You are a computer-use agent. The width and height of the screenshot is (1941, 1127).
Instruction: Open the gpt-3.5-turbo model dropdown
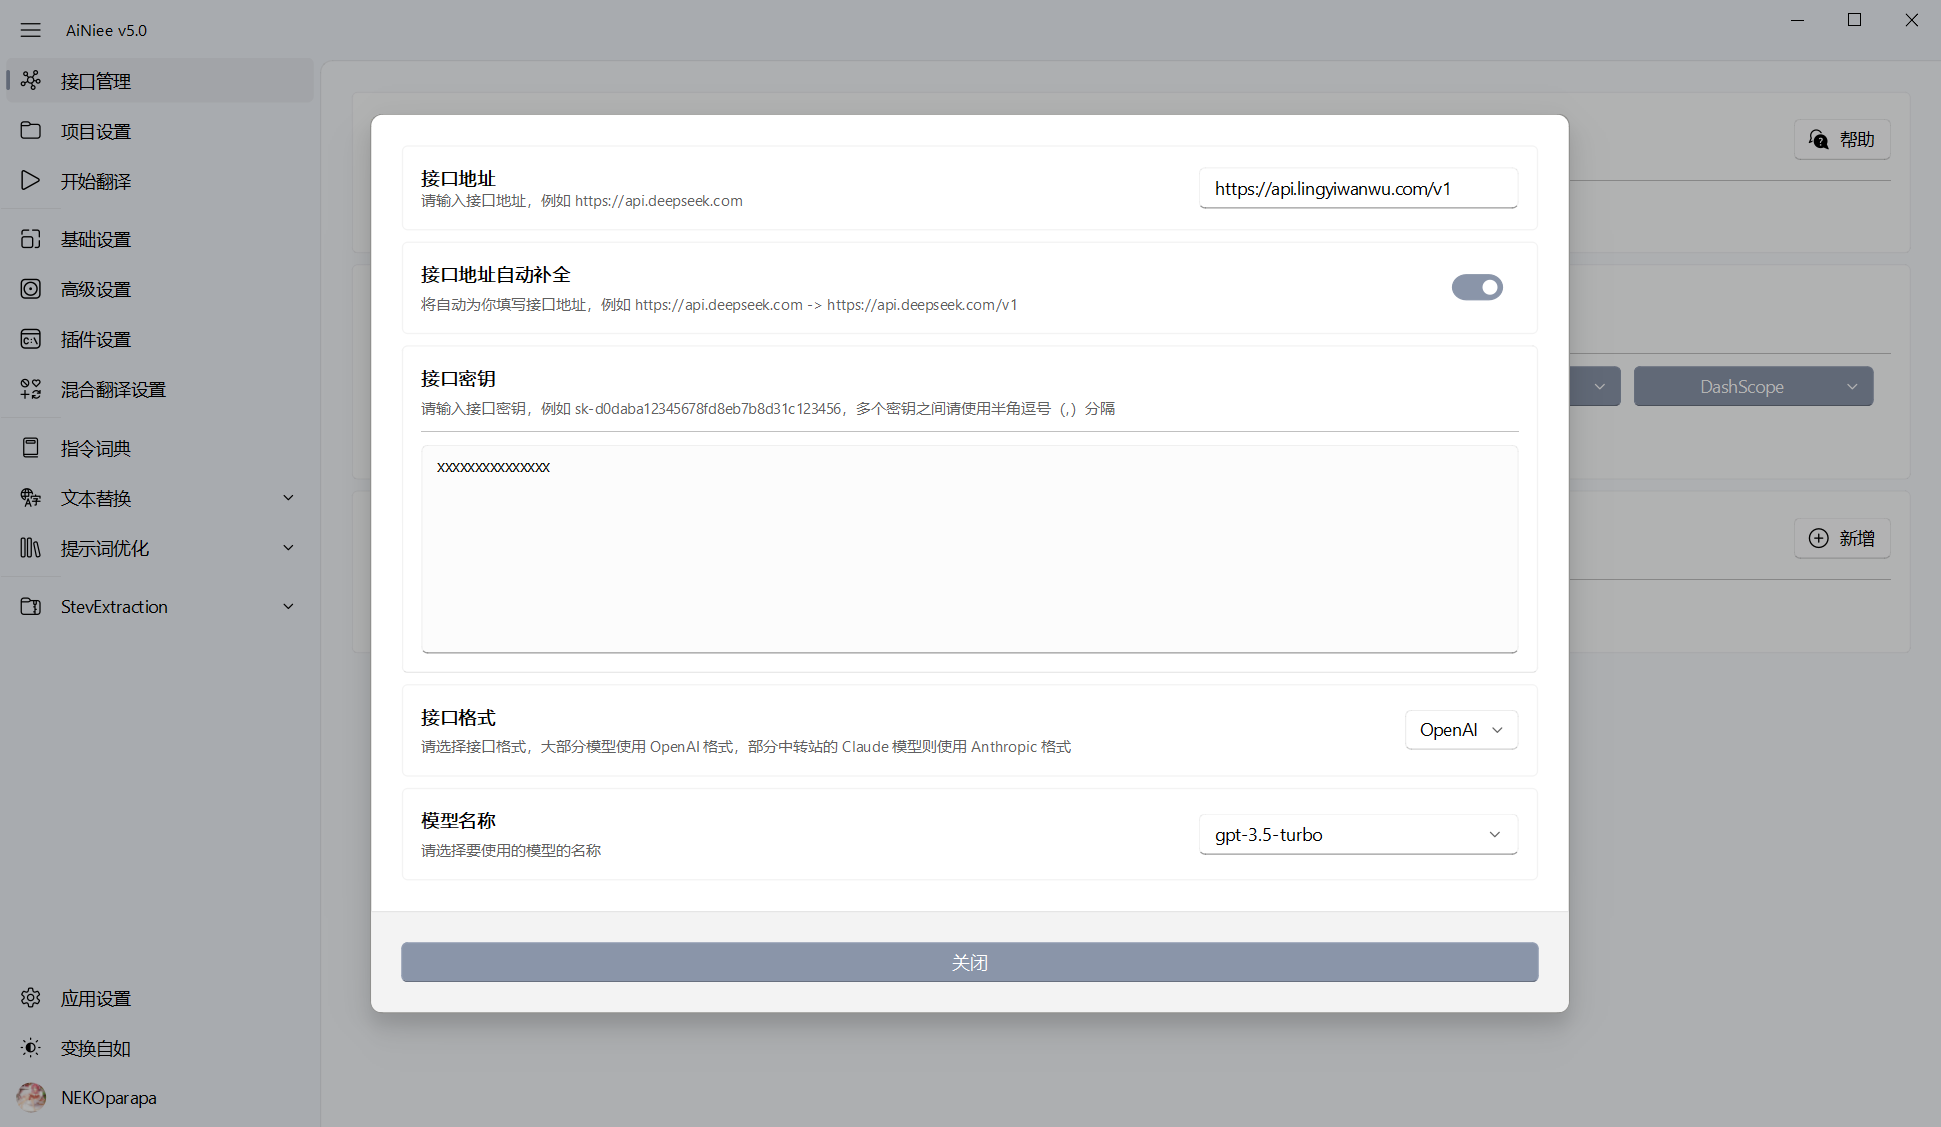click(1357, 835)
